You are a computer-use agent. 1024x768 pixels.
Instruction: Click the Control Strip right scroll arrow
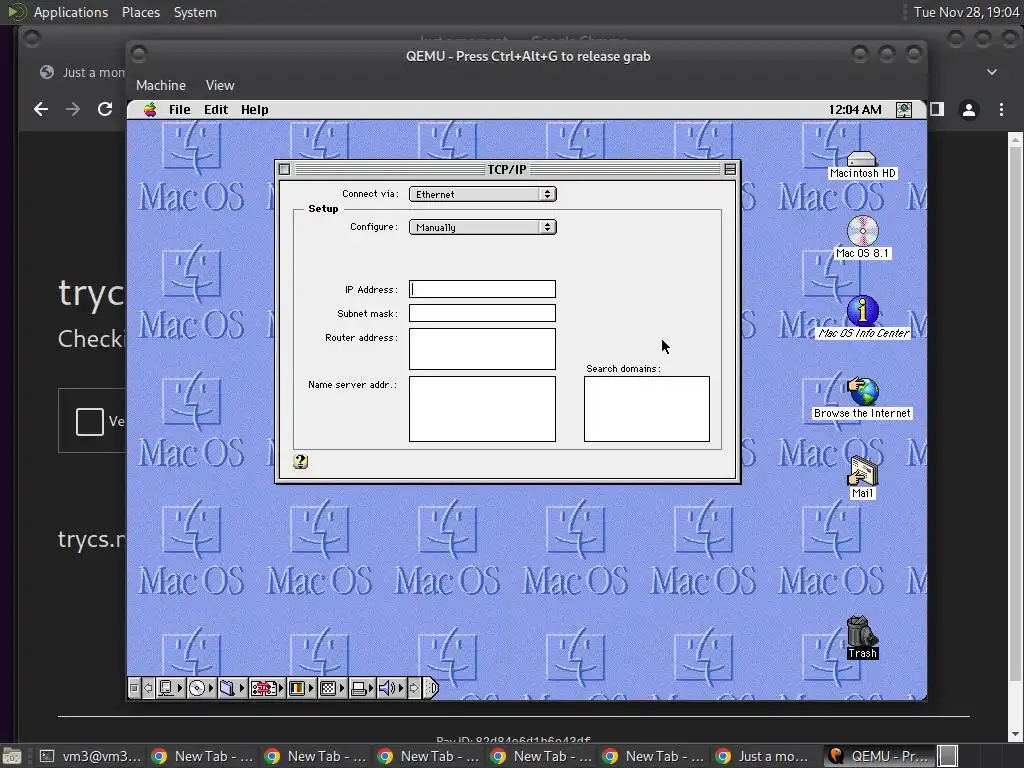tap(414, 688)
